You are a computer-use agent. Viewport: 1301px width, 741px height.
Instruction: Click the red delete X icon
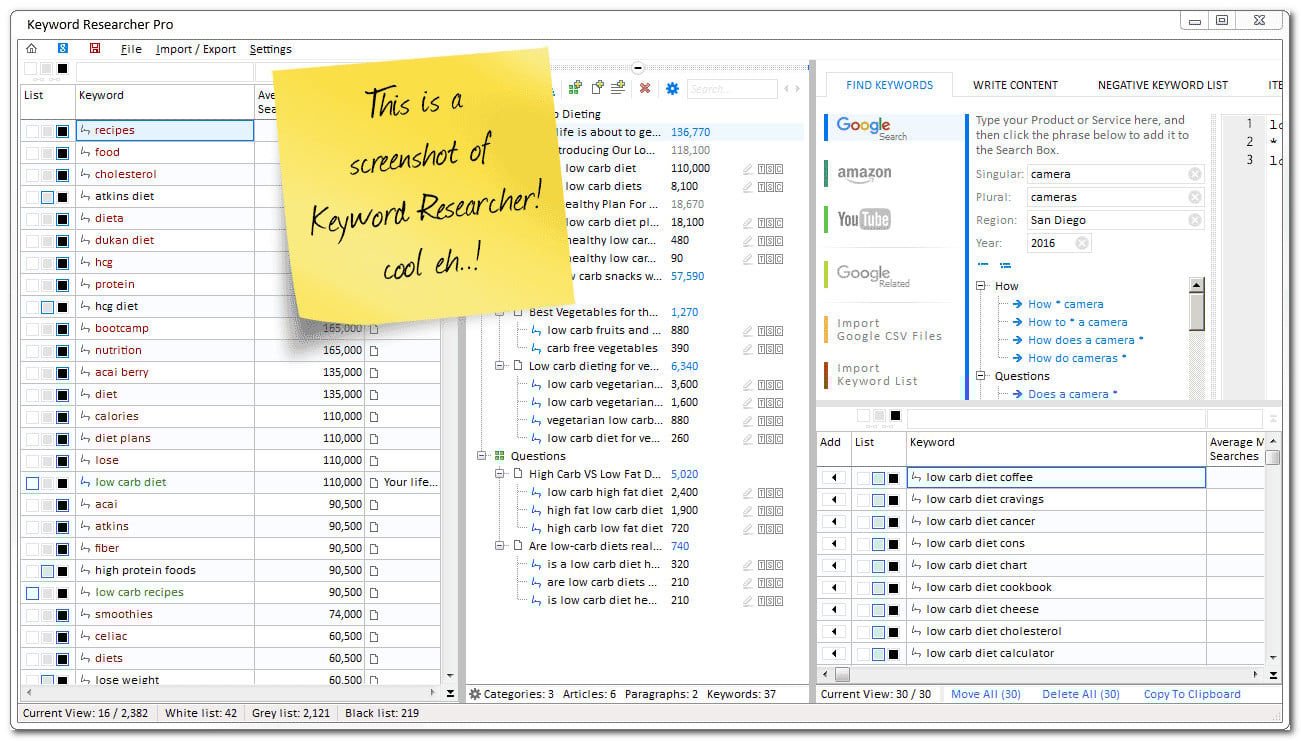pyautogui.click(x=644, y=88)
